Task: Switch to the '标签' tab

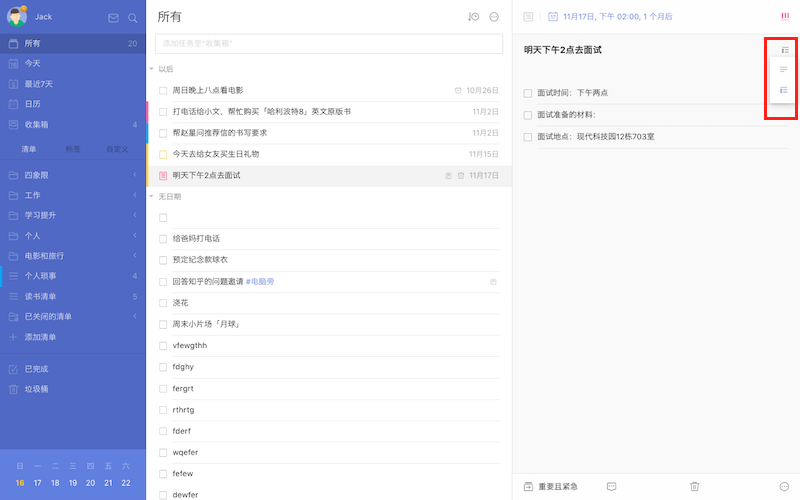Action: [73, 149]
